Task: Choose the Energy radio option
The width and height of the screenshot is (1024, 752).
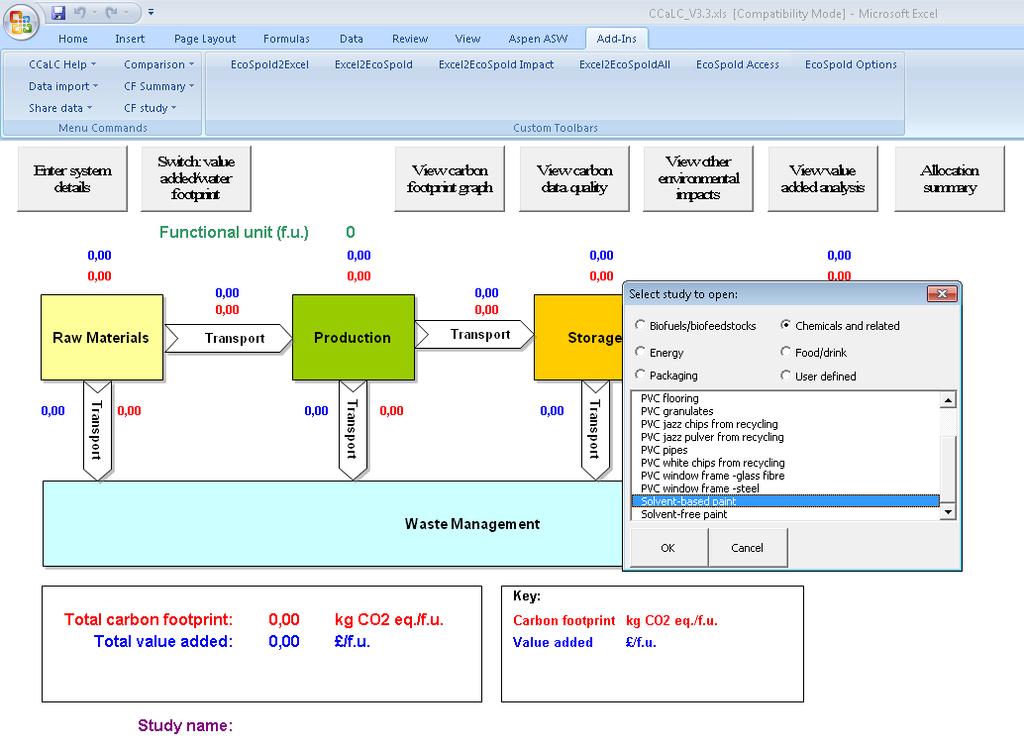Action: 660,352
